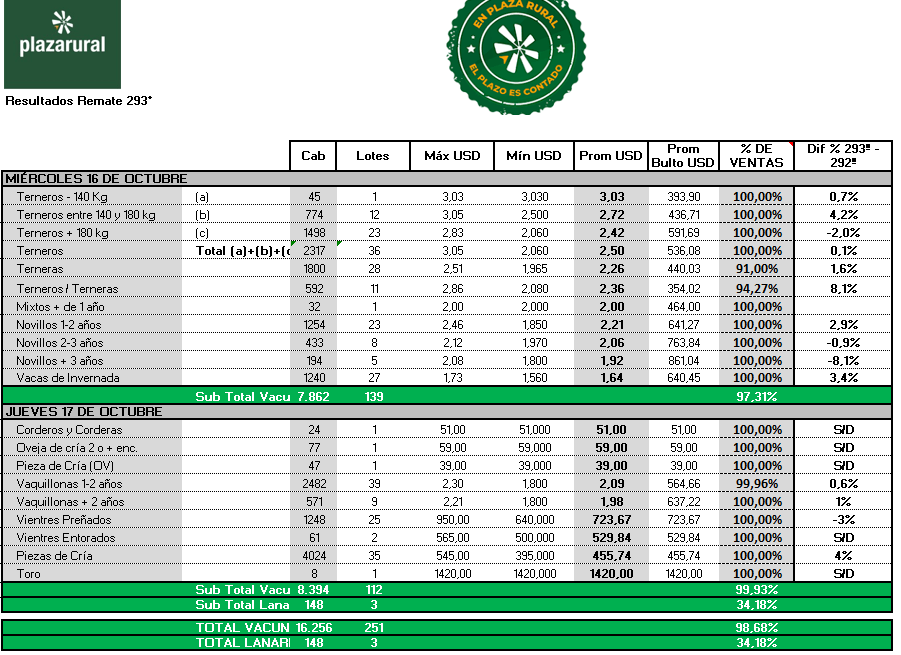Select the 'MIÉRCOLES 16 DE OCTUBRE' section row
The width and height of the screenshot is (901, 655).
coord(447,179)
